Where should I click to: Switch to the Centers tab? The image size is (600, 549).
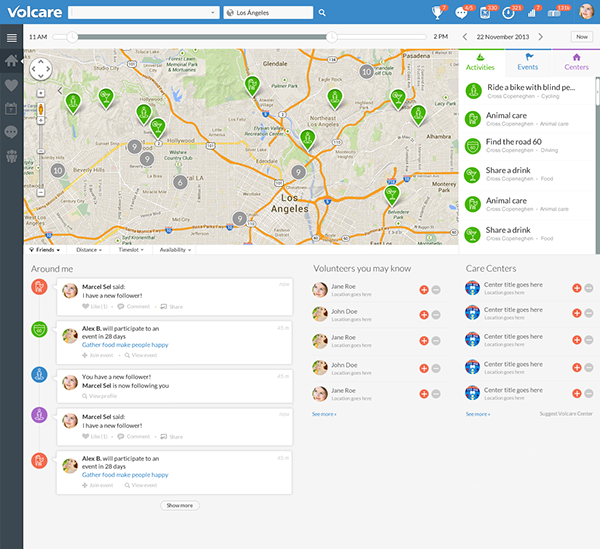pos(576,62)
